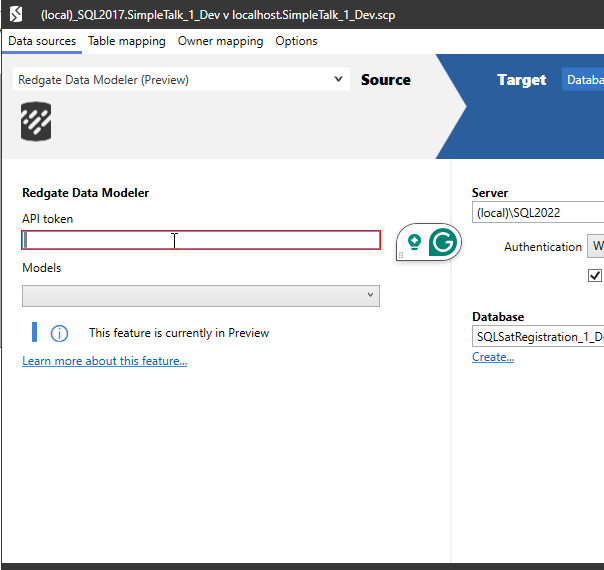
Task: Switch to the Table mapping tab
Action: [126, 41]
